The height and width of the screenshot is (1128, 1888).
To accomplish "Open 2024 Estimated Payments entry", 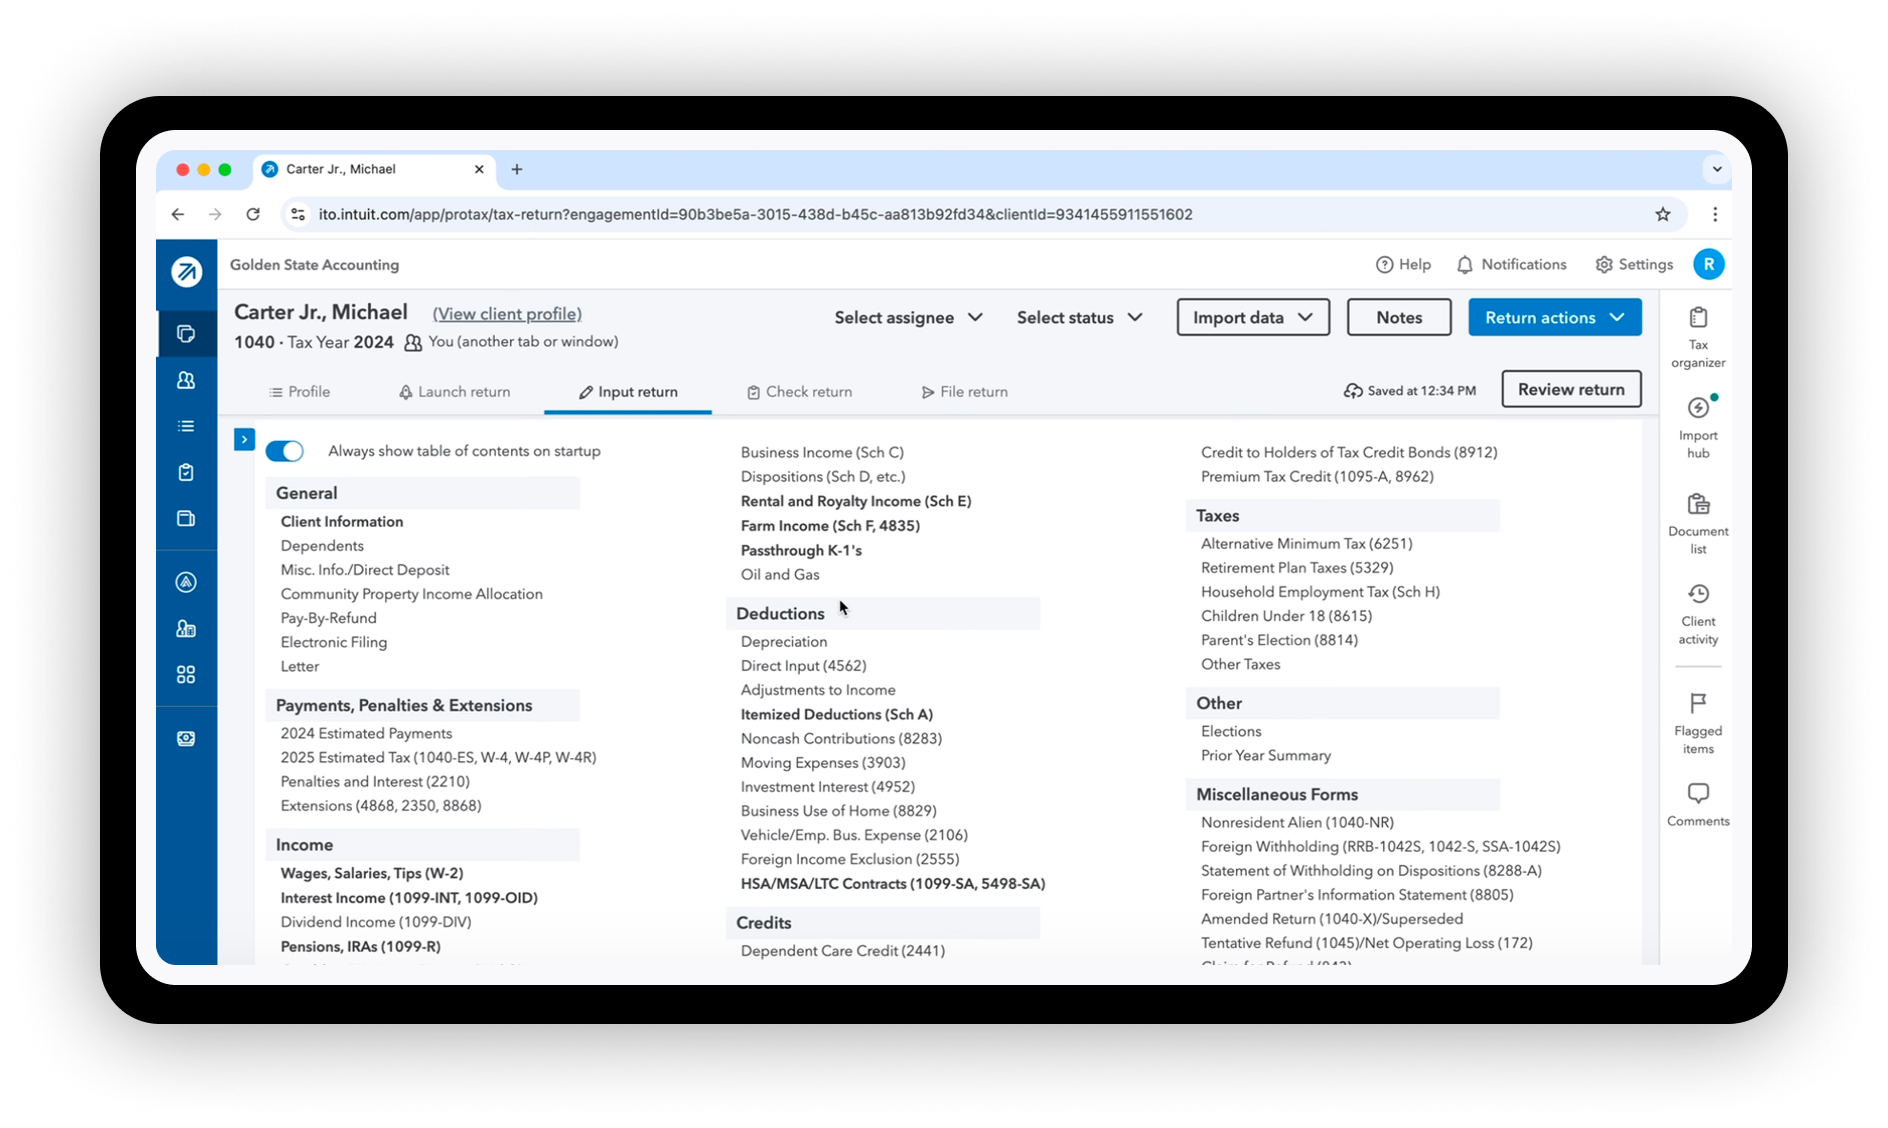I will 366,733.
